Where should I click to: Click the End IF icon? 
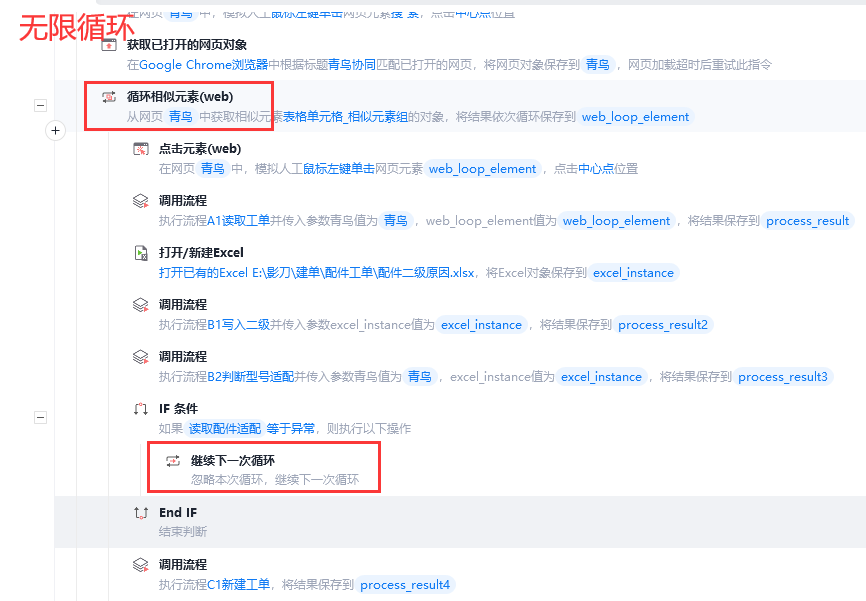click(x=141, y=513)
